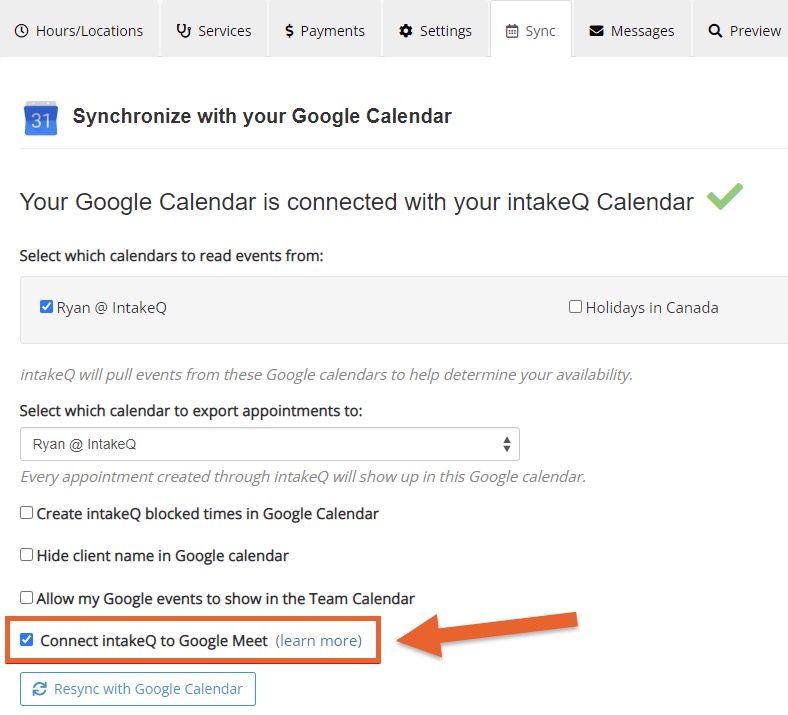Enable Hide client name in Google calendar

click(26, 555)
